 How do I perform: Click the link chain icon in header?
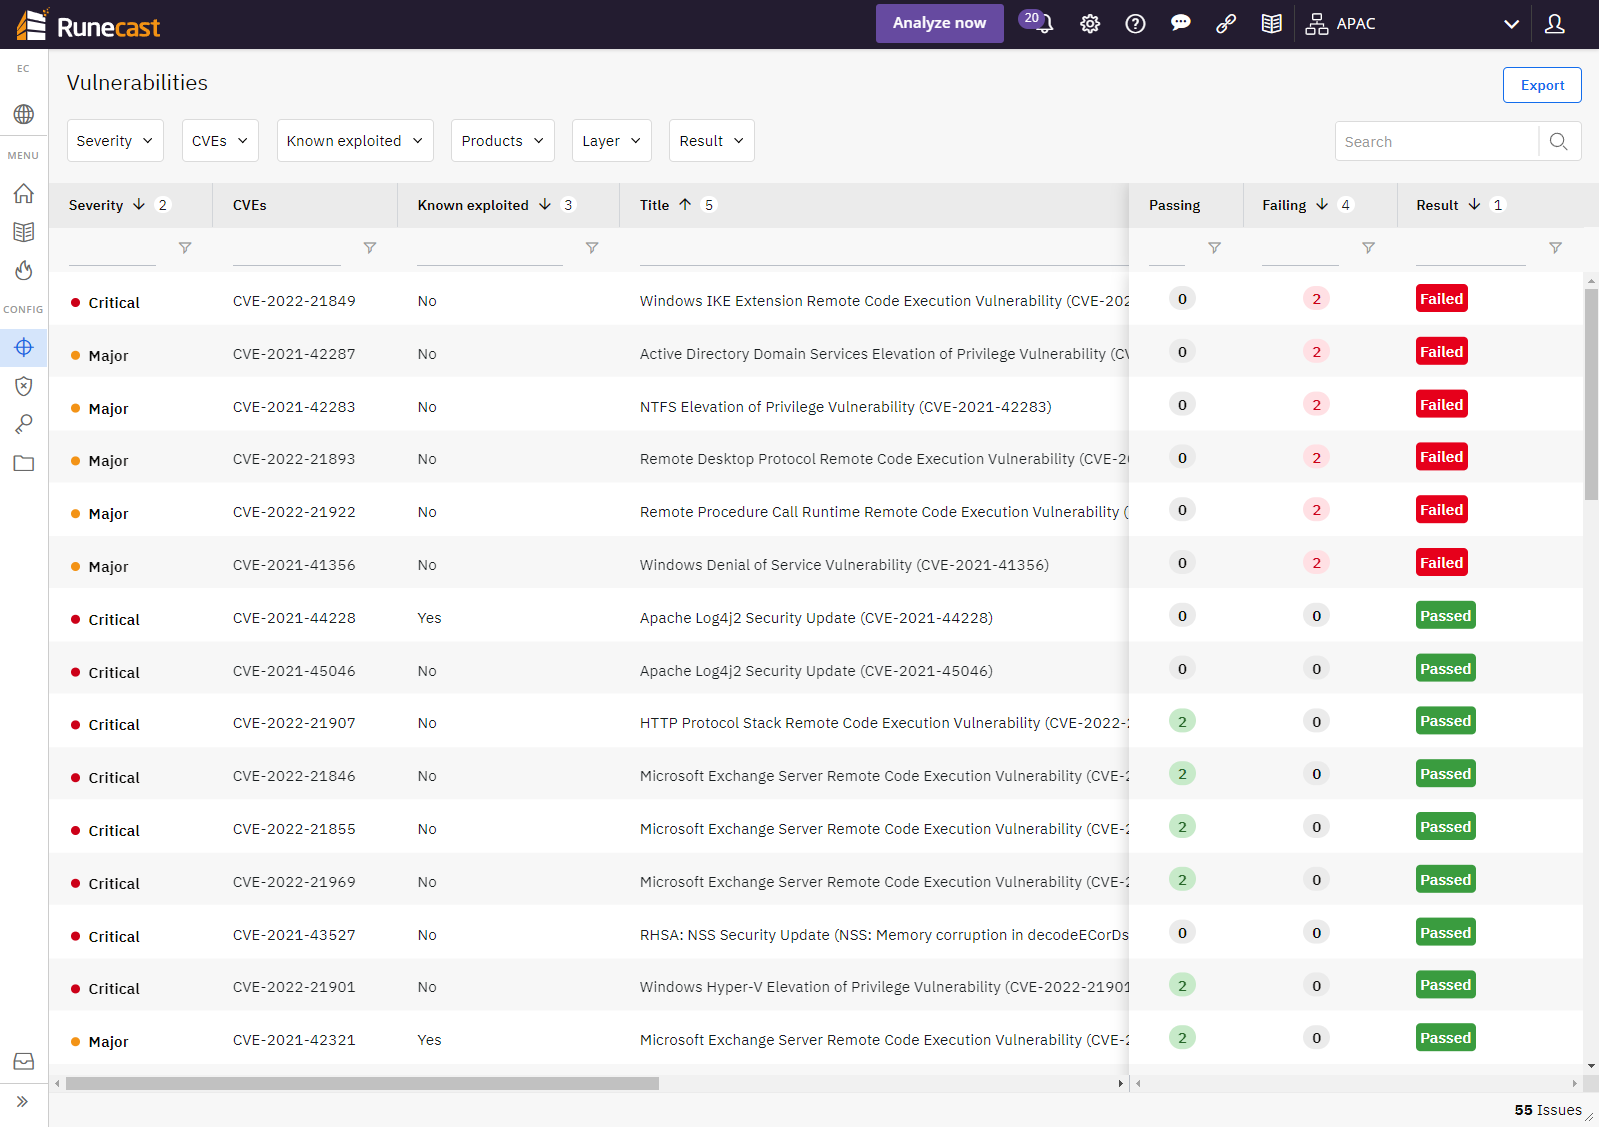pos(1226,24)
